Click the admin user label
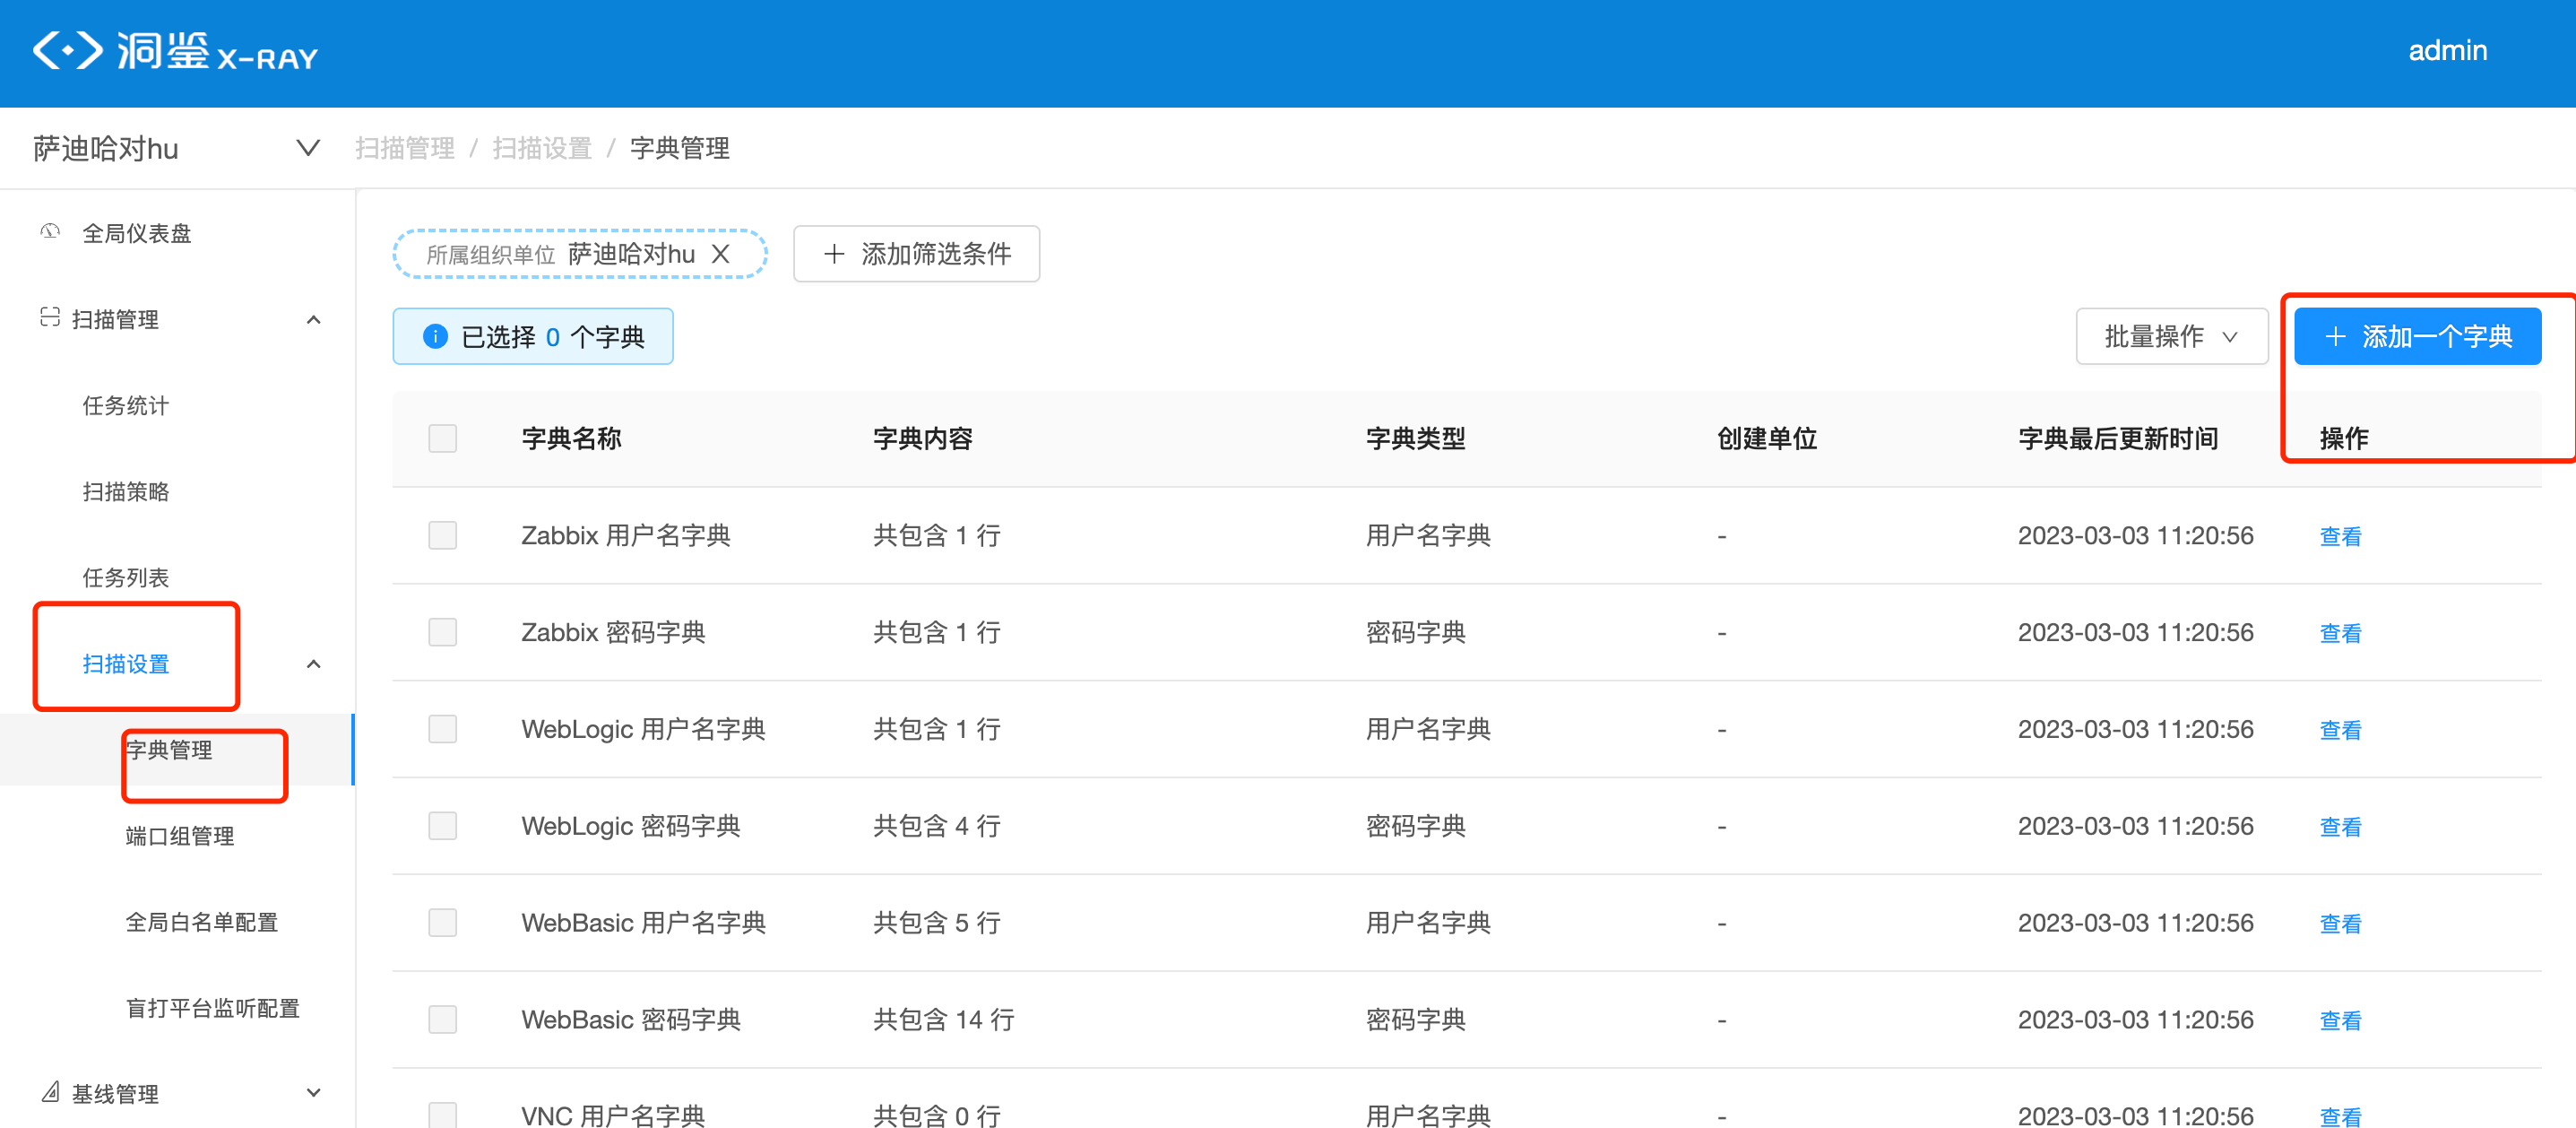Image resolution: width=2576 pixels, height=1128 pixels. pyautogui.click(x=2446, y=50)
